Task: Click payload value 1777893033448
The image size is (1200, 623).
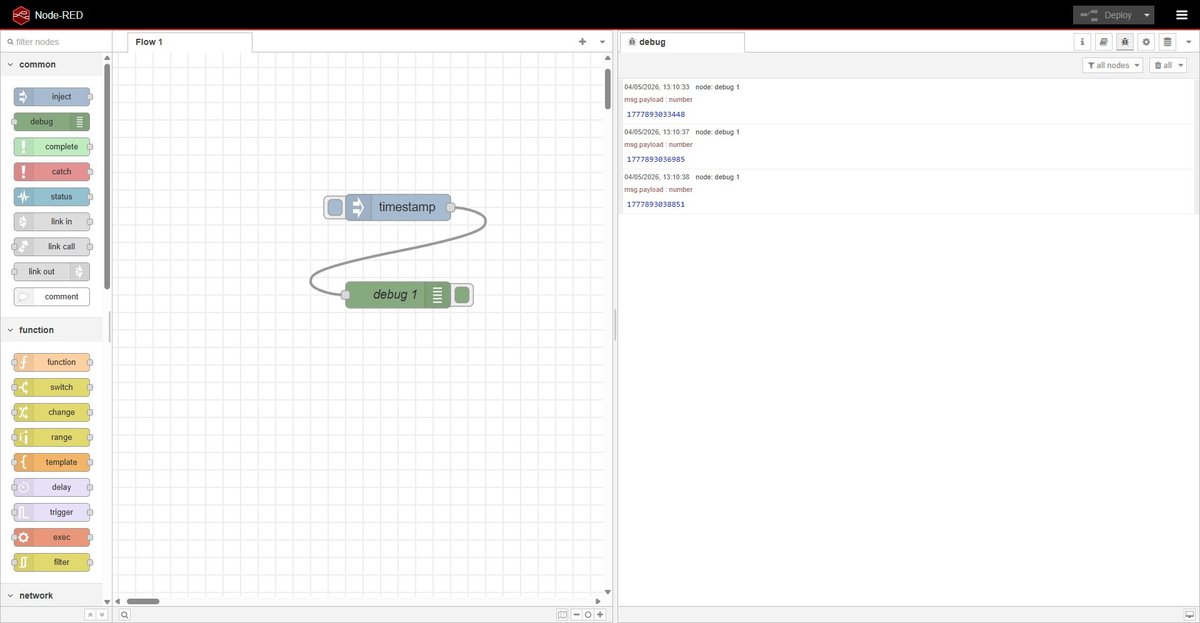Action: pos(656,114)
